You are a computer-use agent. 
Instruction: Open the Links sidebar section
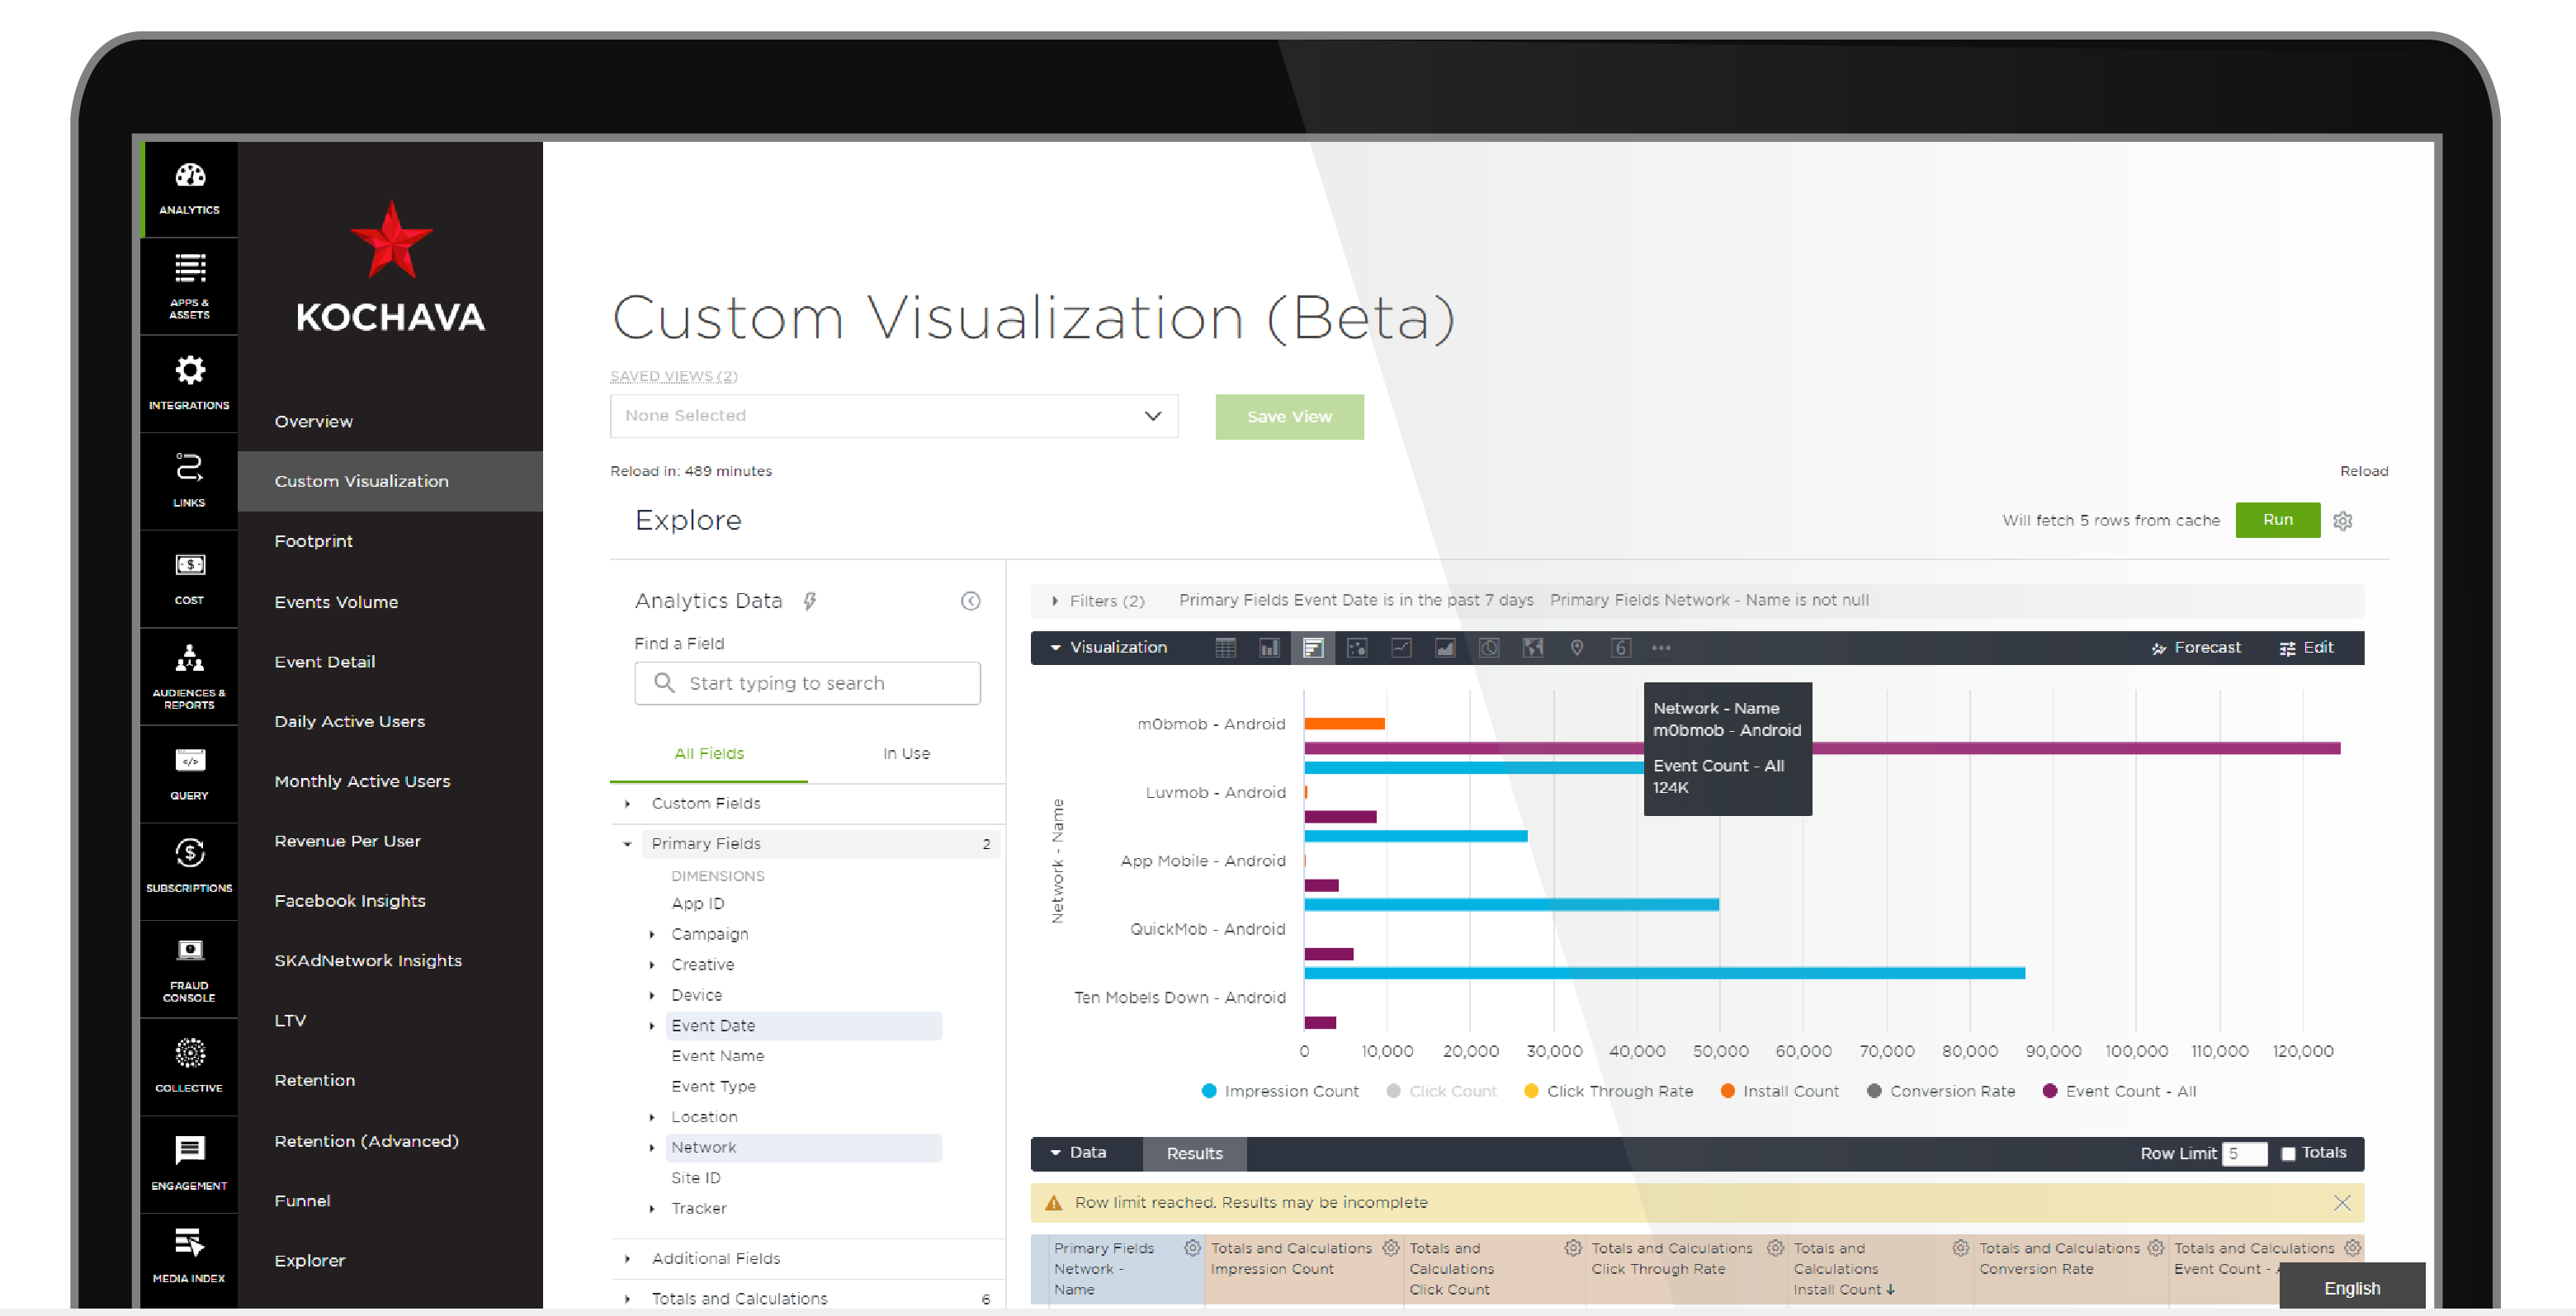(x=189, y=481)
